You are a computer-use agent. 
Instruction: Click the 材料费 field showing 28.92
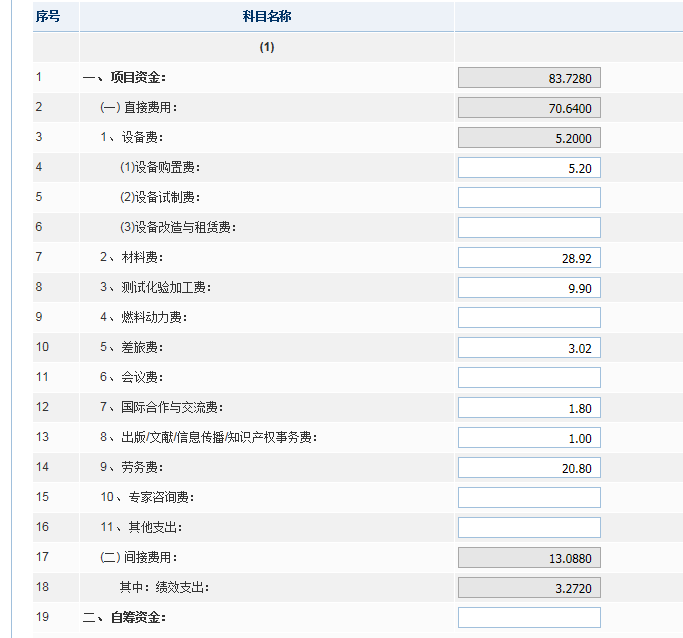click(529, 258)
